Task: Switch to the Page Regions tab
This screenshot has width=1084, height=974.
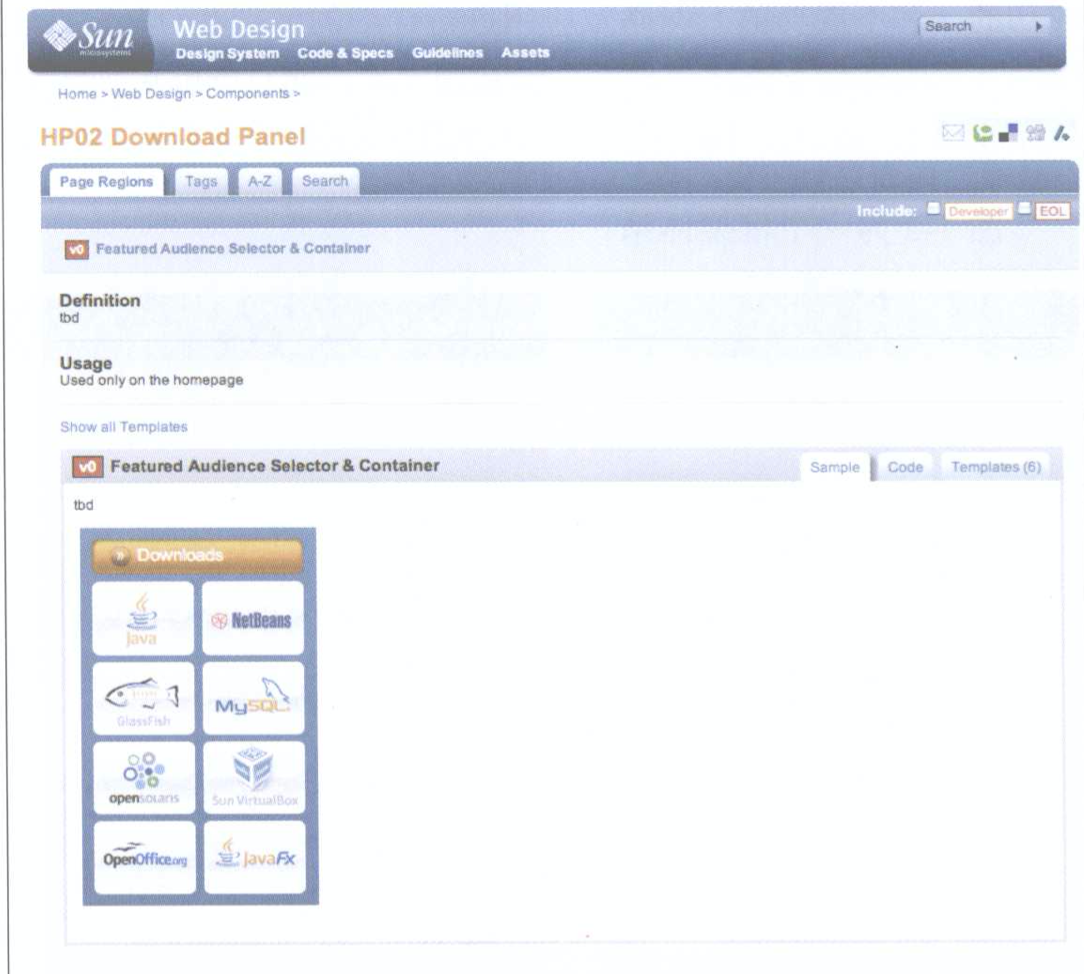Action: [x=106, y=182]
